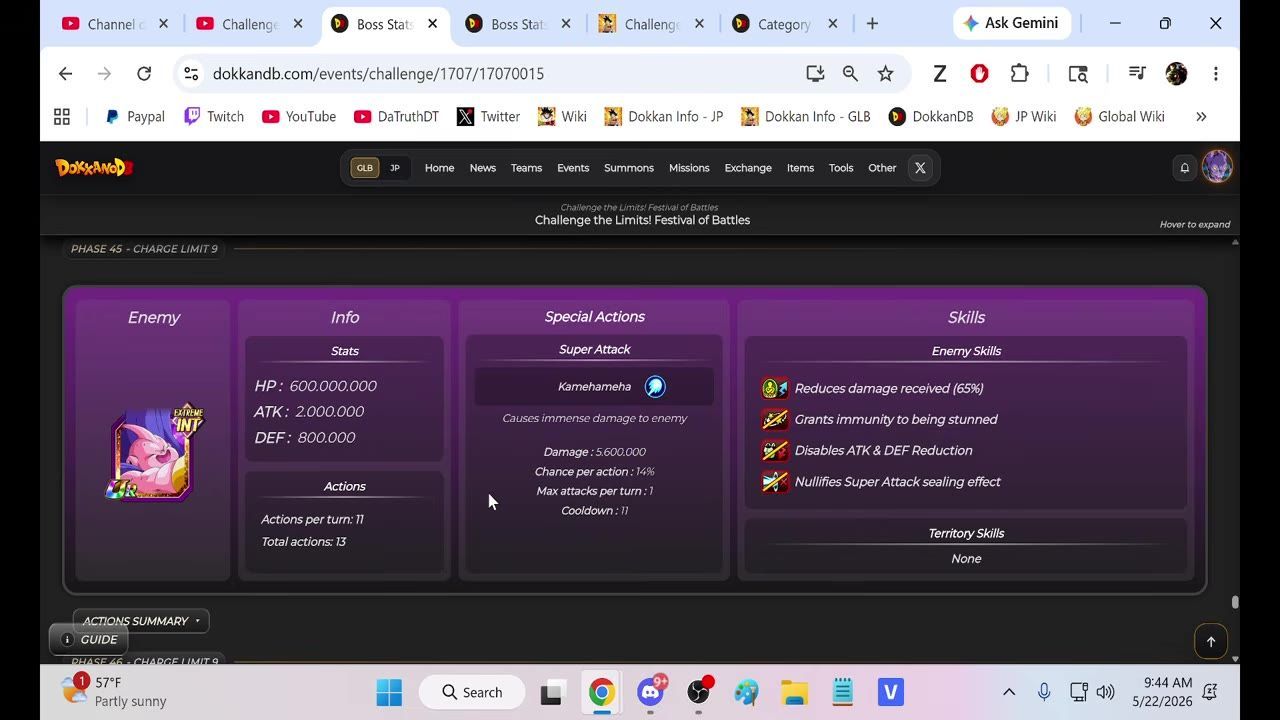Open the Events menu item
Viewport: 1280px width, 720px height.
[x=573, y=168]
